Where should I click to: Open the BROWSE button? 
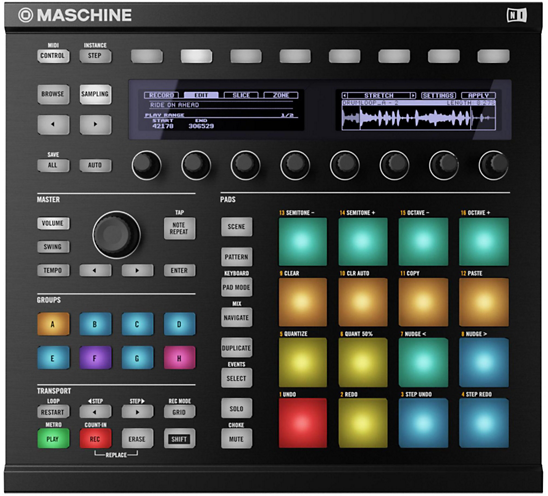(53, 94)
